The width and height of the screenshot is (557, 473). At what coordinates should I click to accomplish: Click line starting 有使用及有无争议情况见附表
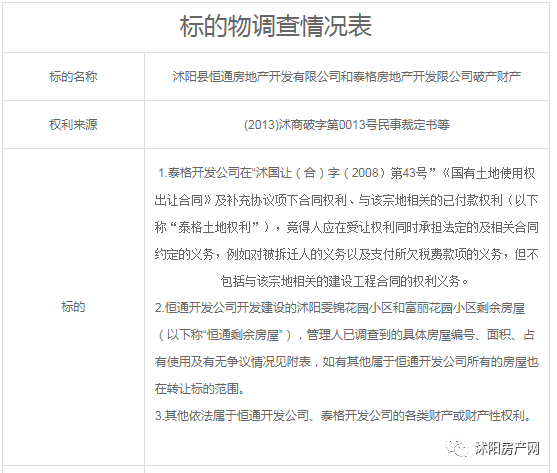(x=346, y=361)
